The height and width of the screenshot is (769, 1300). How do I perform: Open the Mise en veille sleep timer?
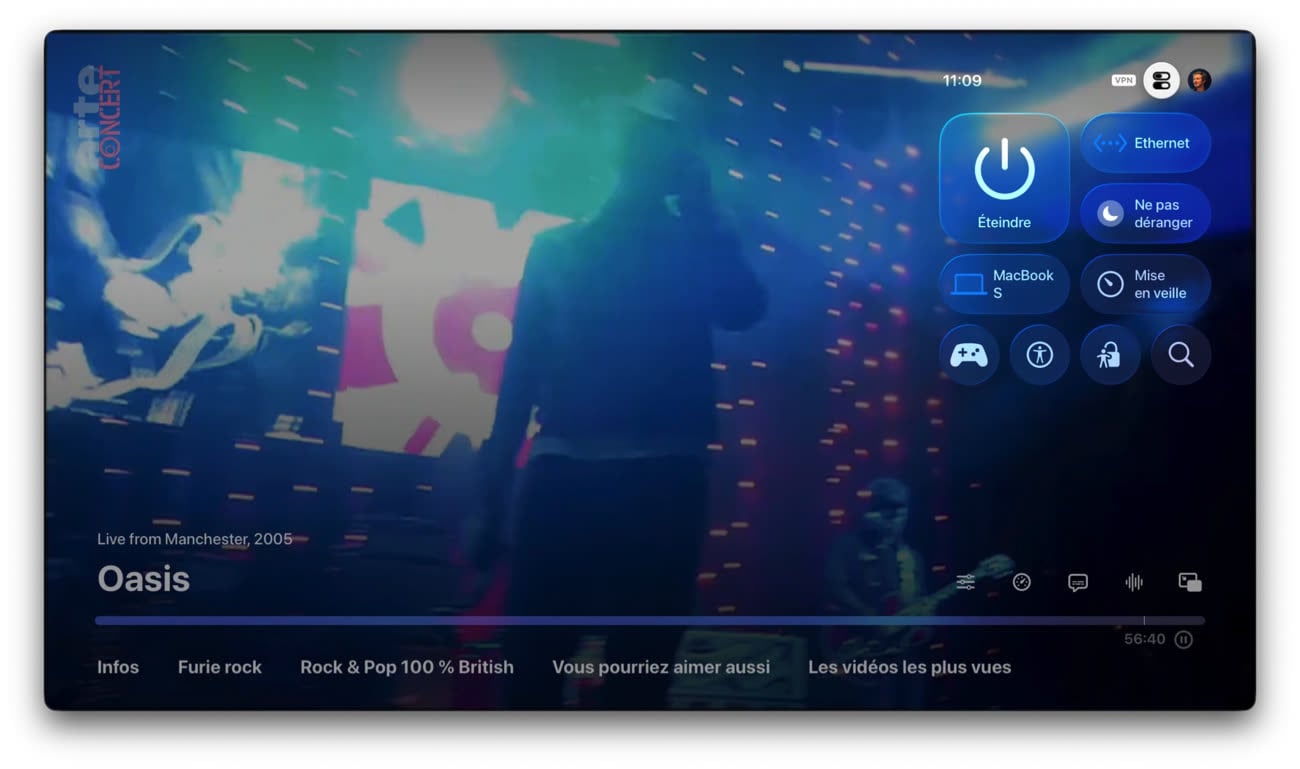click(1145, 284)
